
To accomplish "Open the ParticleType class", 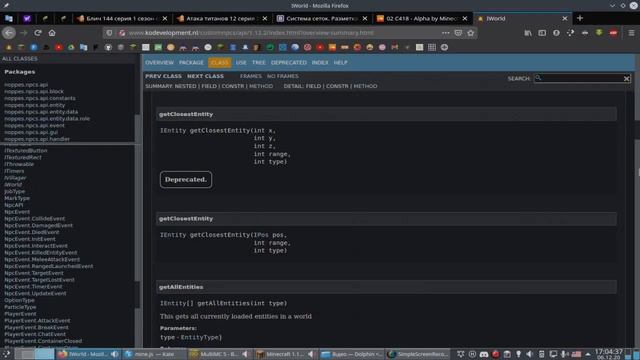I will pos(20,307).
